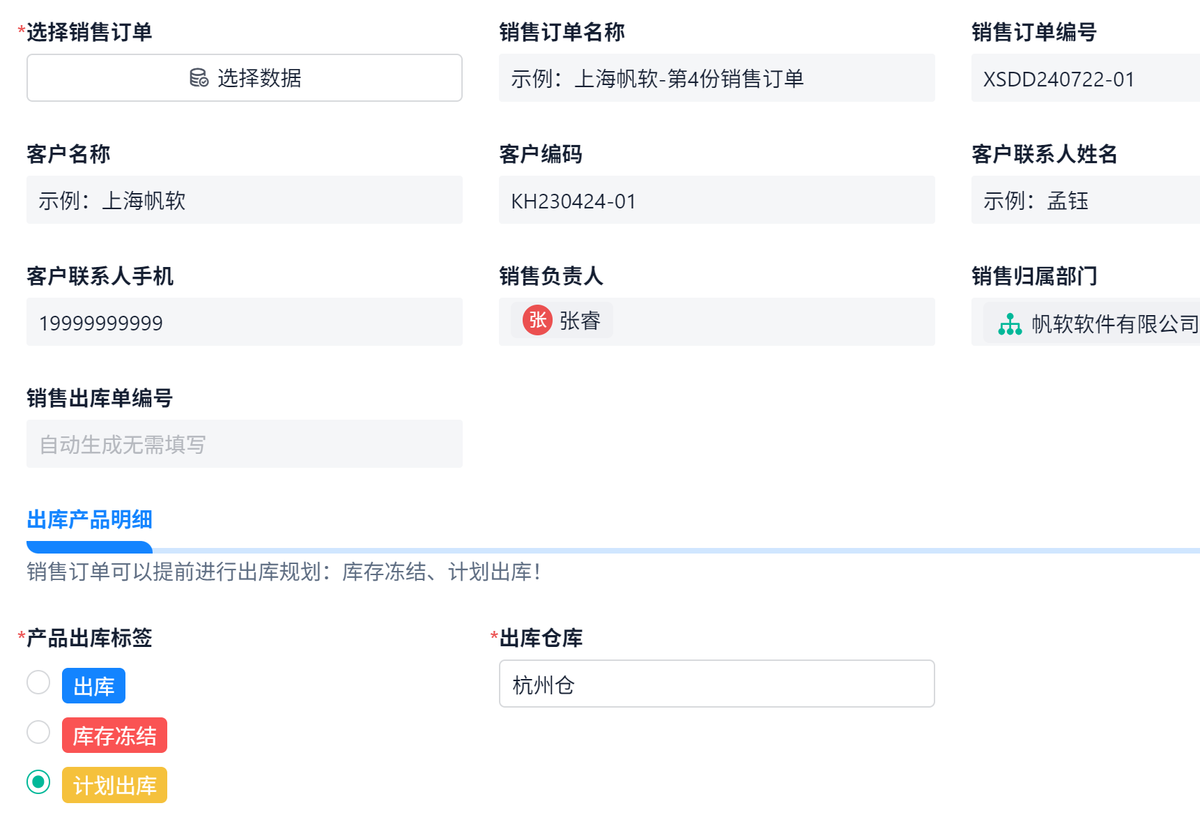This screenshot has height=831, width=1200.
Task: Click the green organization tree icon
Action: point(1009,324)
